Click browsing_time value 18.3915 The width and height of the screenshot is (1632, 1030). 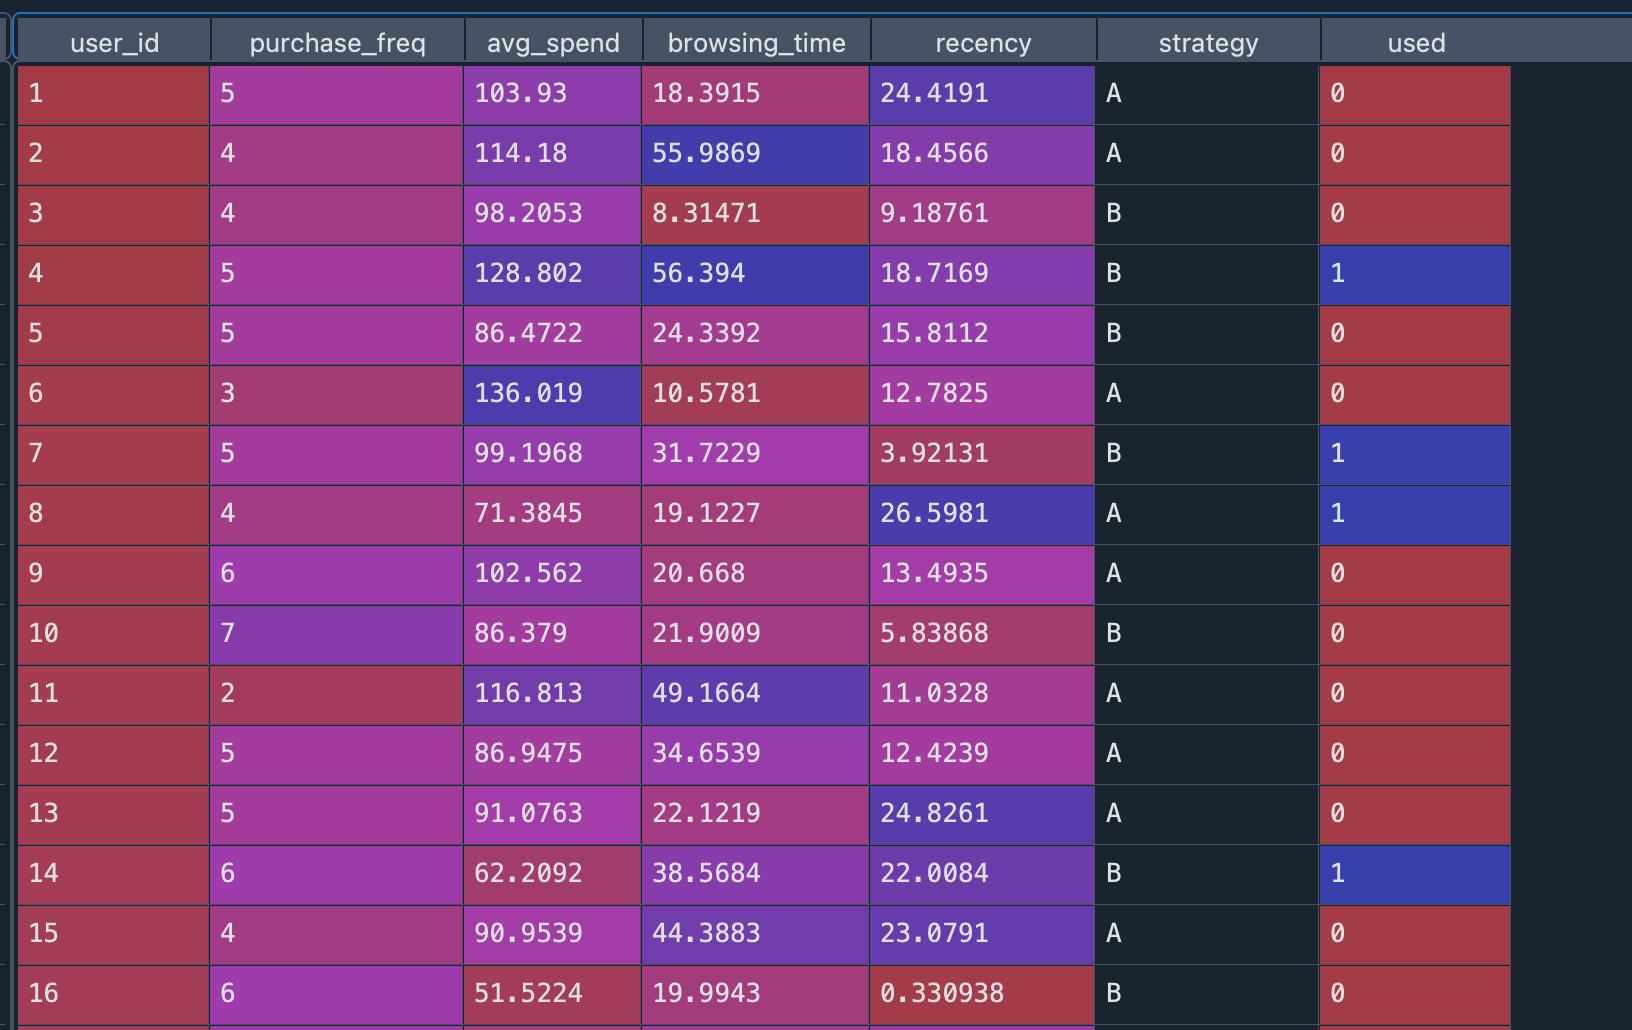coord(755,95)
